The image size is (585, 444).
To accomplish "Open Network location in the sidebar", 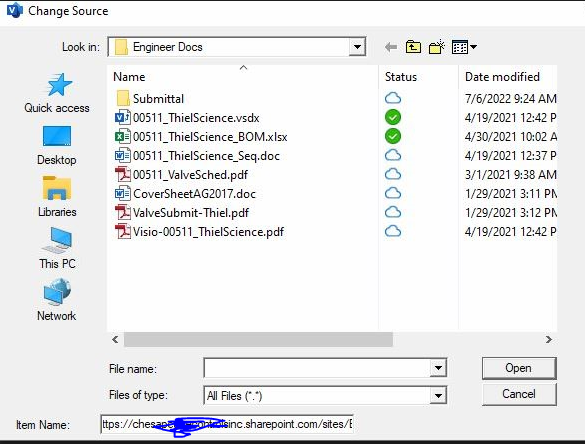I will 57,300.
